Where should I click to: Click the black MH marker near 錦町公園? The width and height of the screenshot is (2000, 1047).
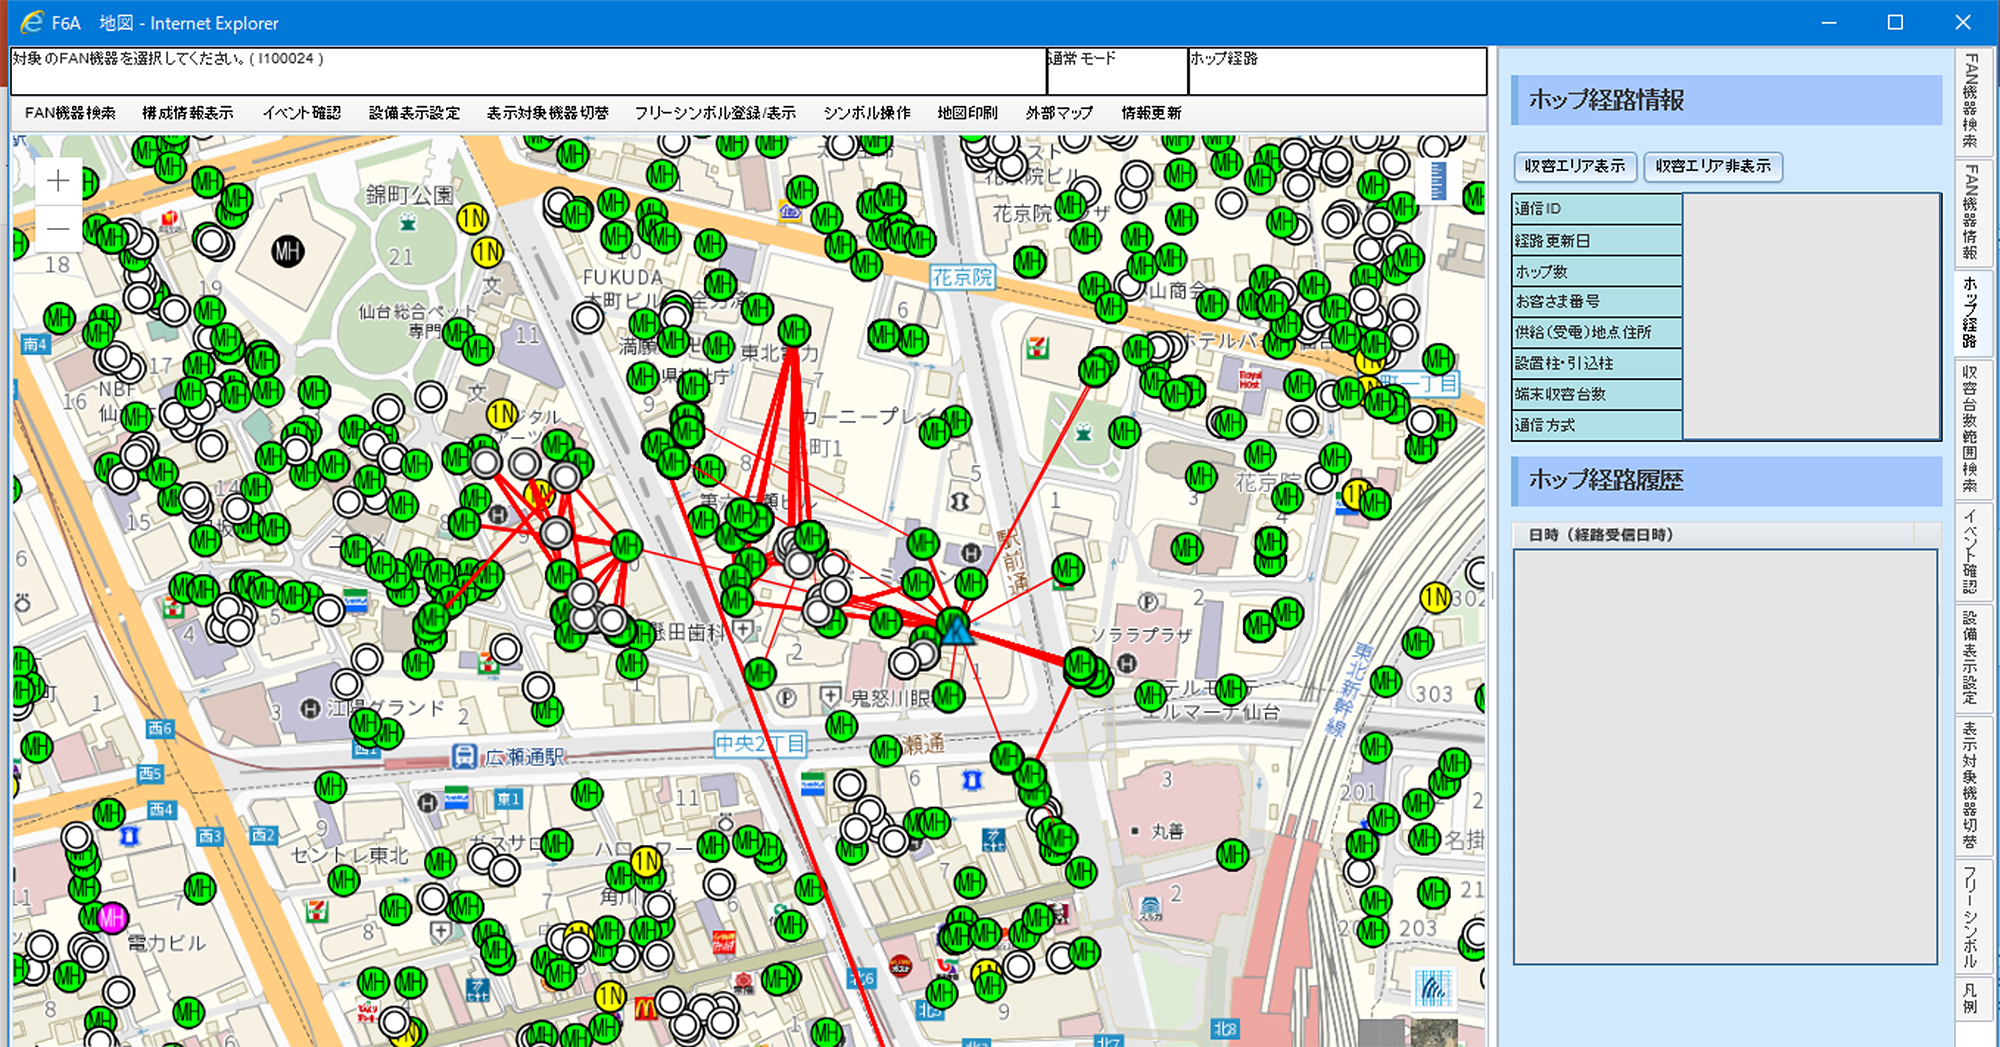click(x=288, y=251)
